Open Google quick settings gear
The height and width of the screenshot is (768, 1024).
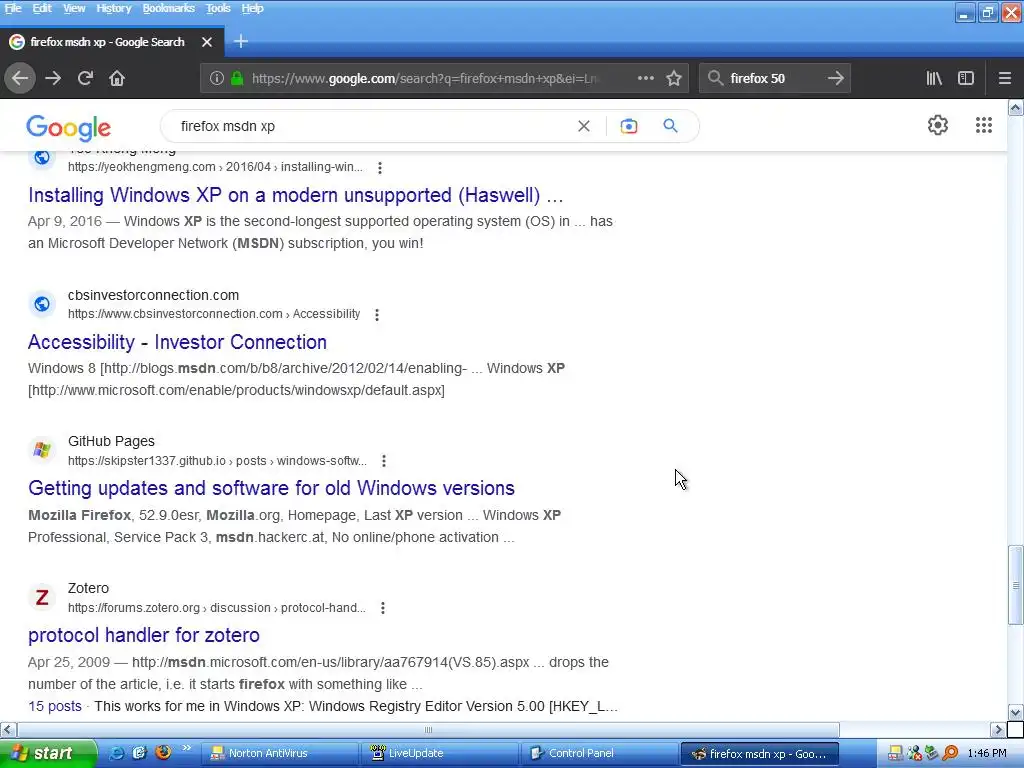(x=938, y=125)
